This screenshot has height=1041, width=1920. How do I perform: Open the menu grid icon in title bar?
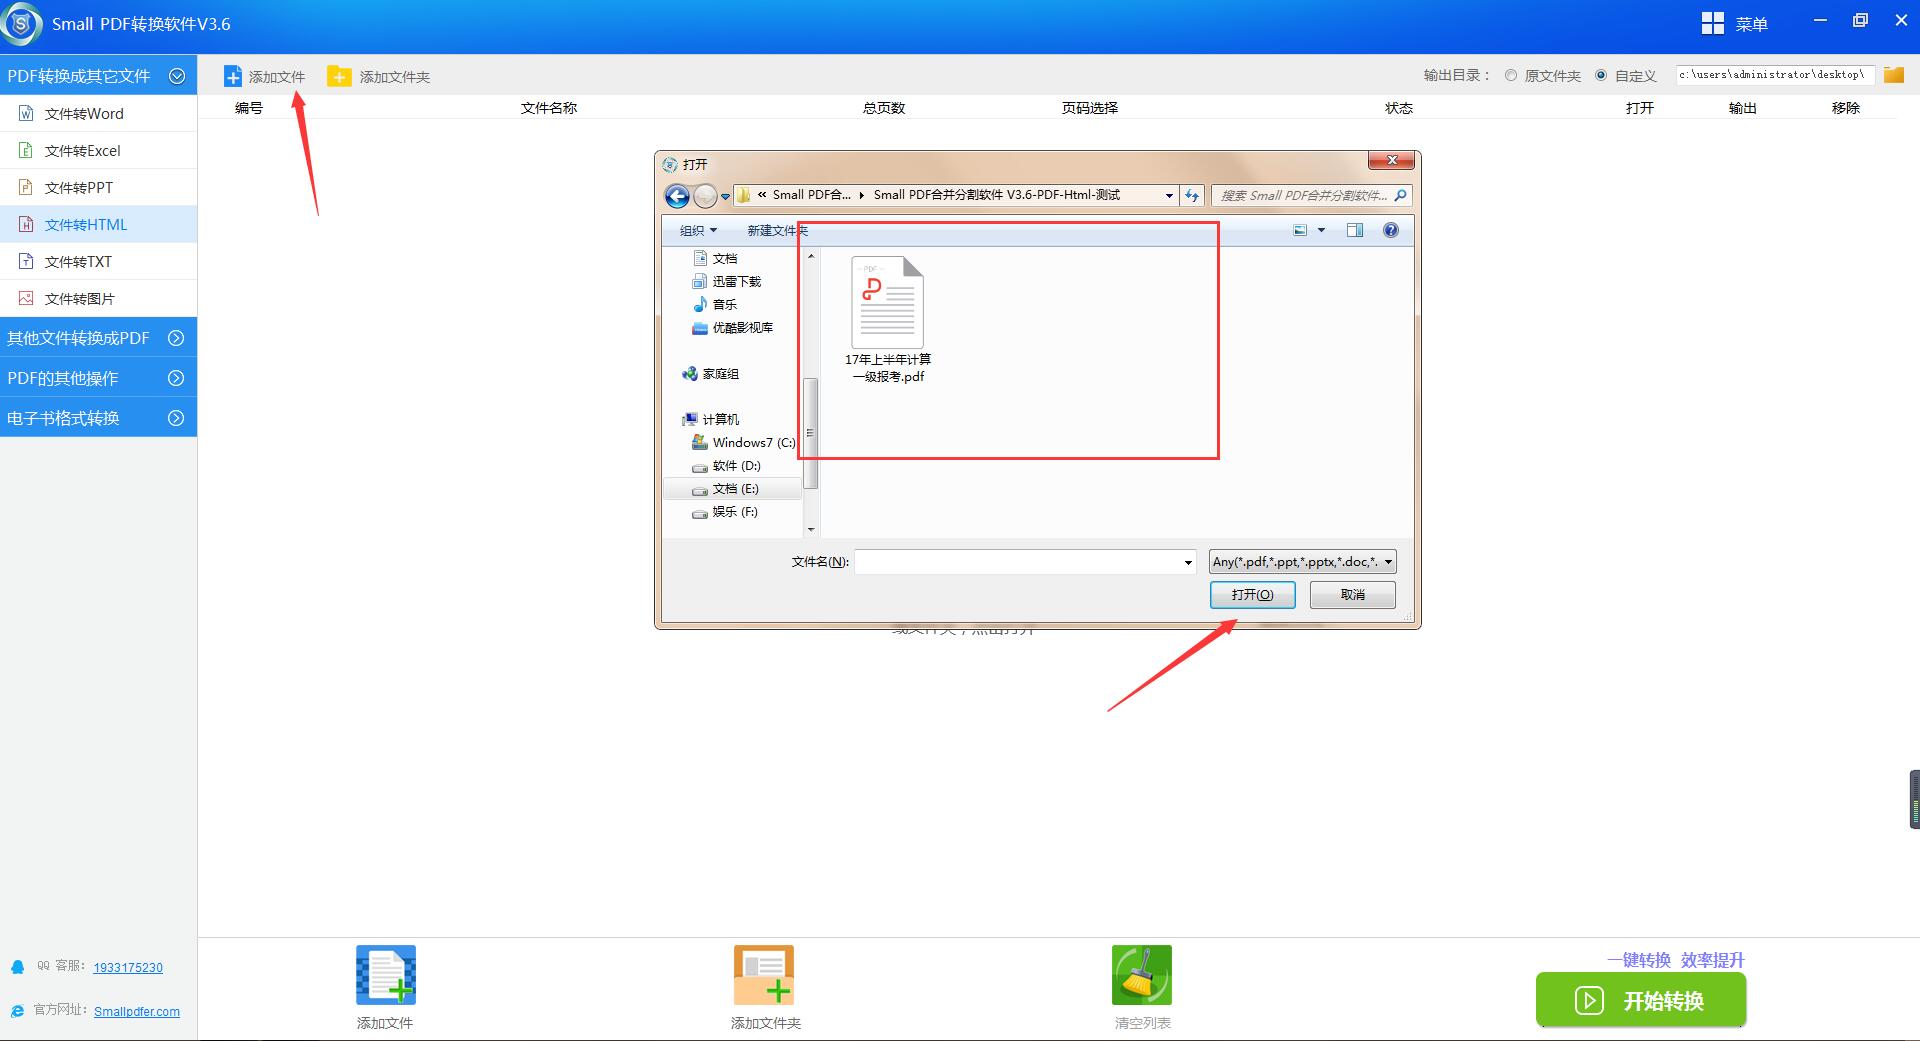1712,23
